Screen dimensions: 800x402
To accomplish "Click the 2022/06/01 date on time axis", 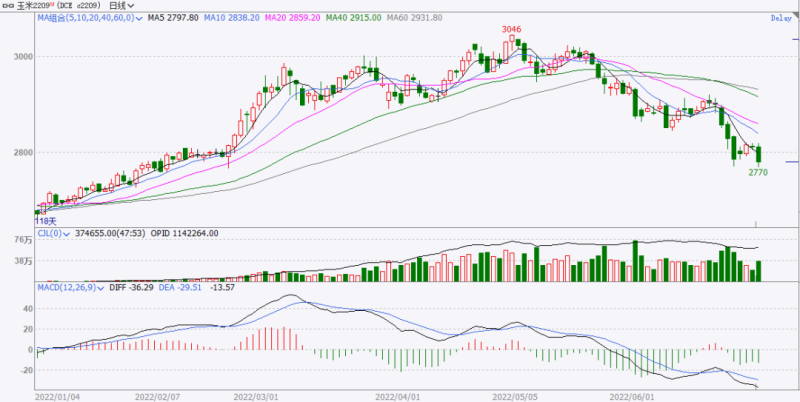I will pyautogui.click(x=646, y=396).
